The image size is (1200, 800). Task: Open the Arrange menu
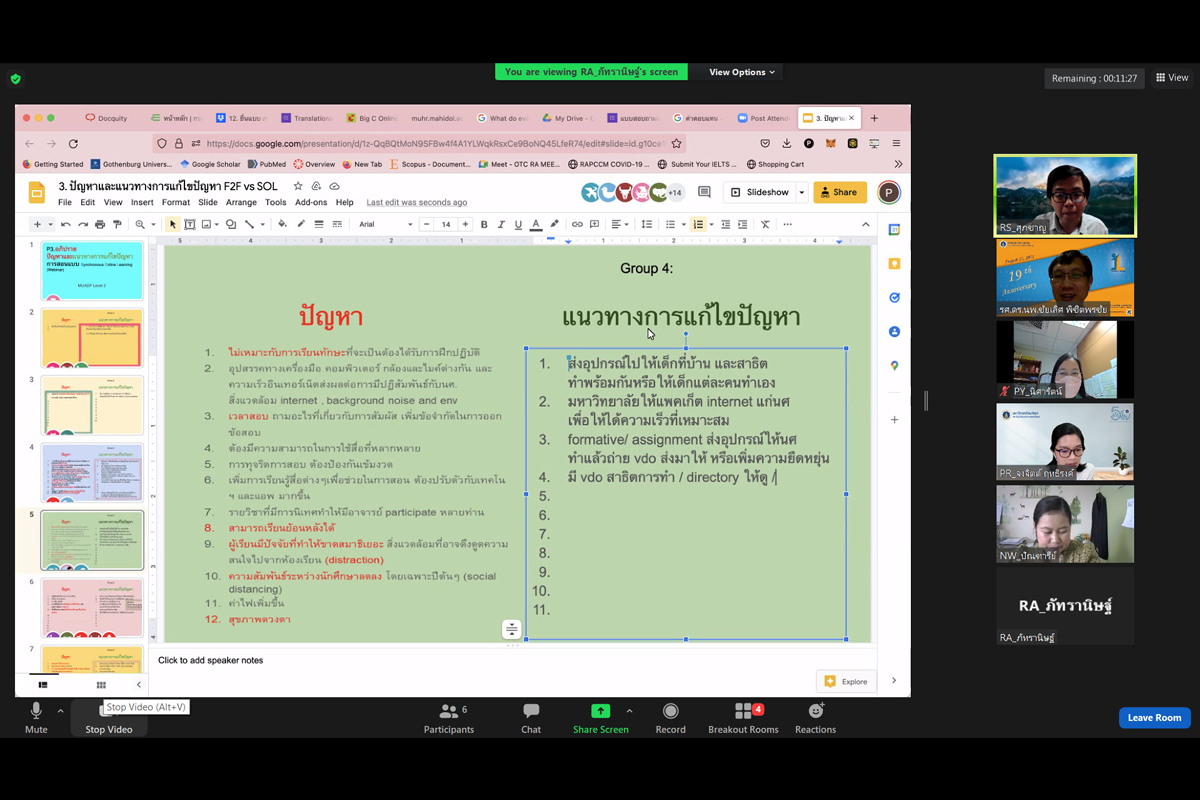241,202
